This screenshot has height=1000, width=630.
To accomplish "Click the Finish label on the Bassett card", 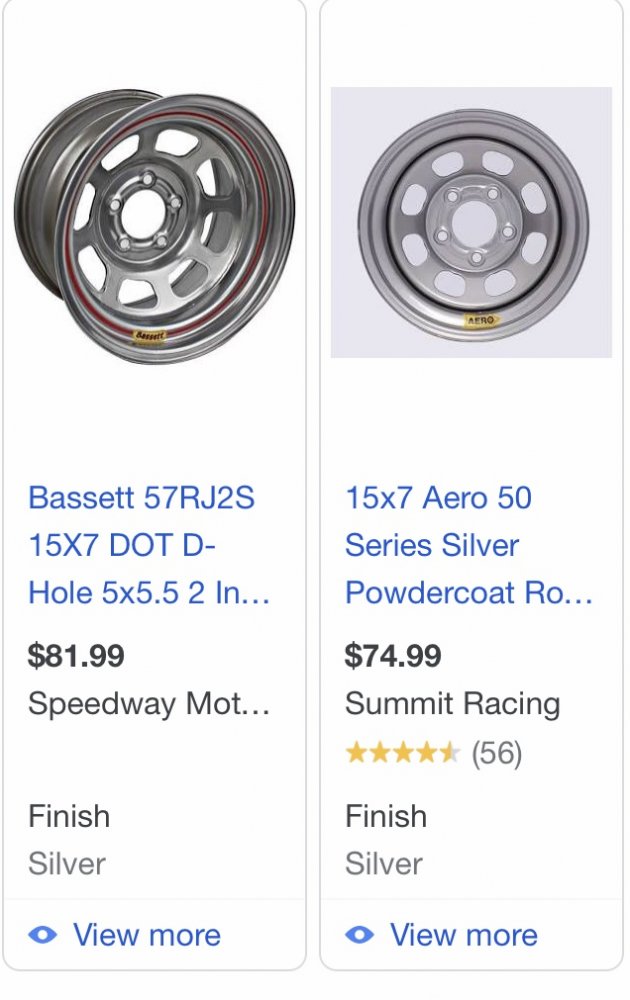I will click(69, 816).
